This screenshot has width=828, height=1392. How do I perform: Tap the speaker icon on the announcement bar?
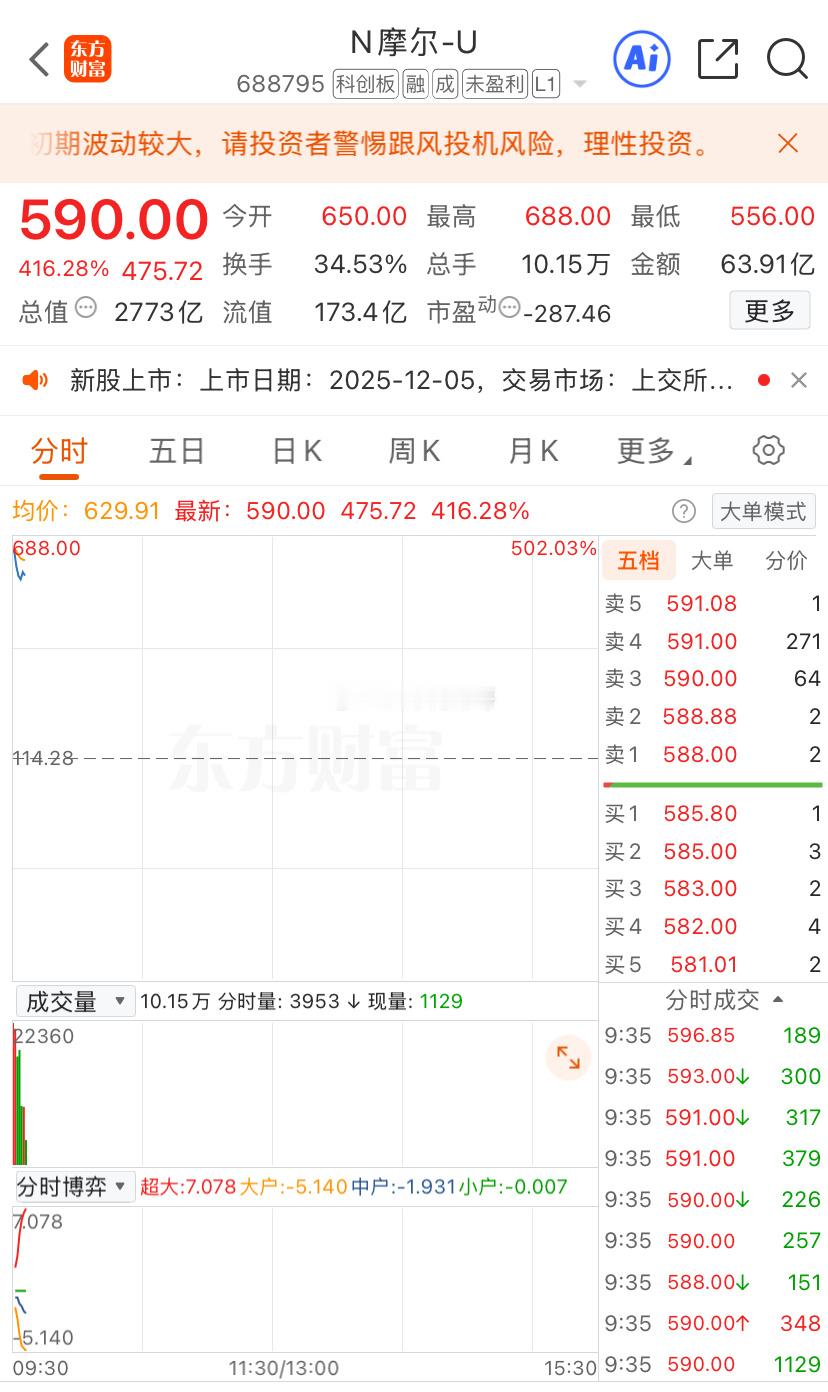point(35,380)
